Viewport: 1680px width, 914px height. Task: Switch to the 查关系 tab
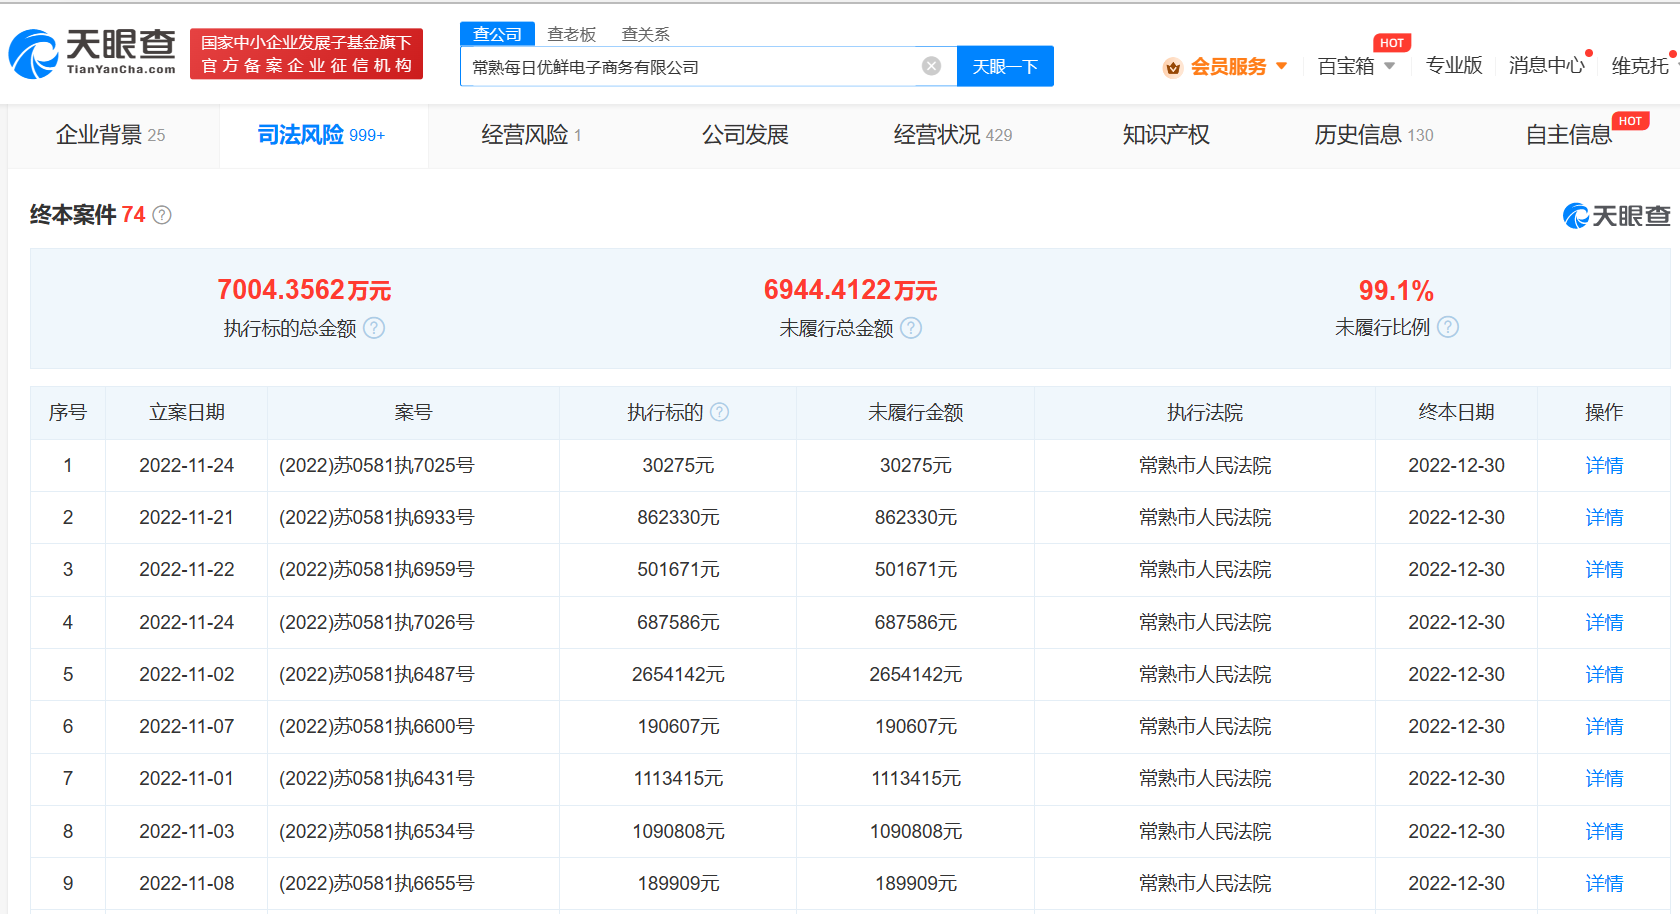click(645, 33)
